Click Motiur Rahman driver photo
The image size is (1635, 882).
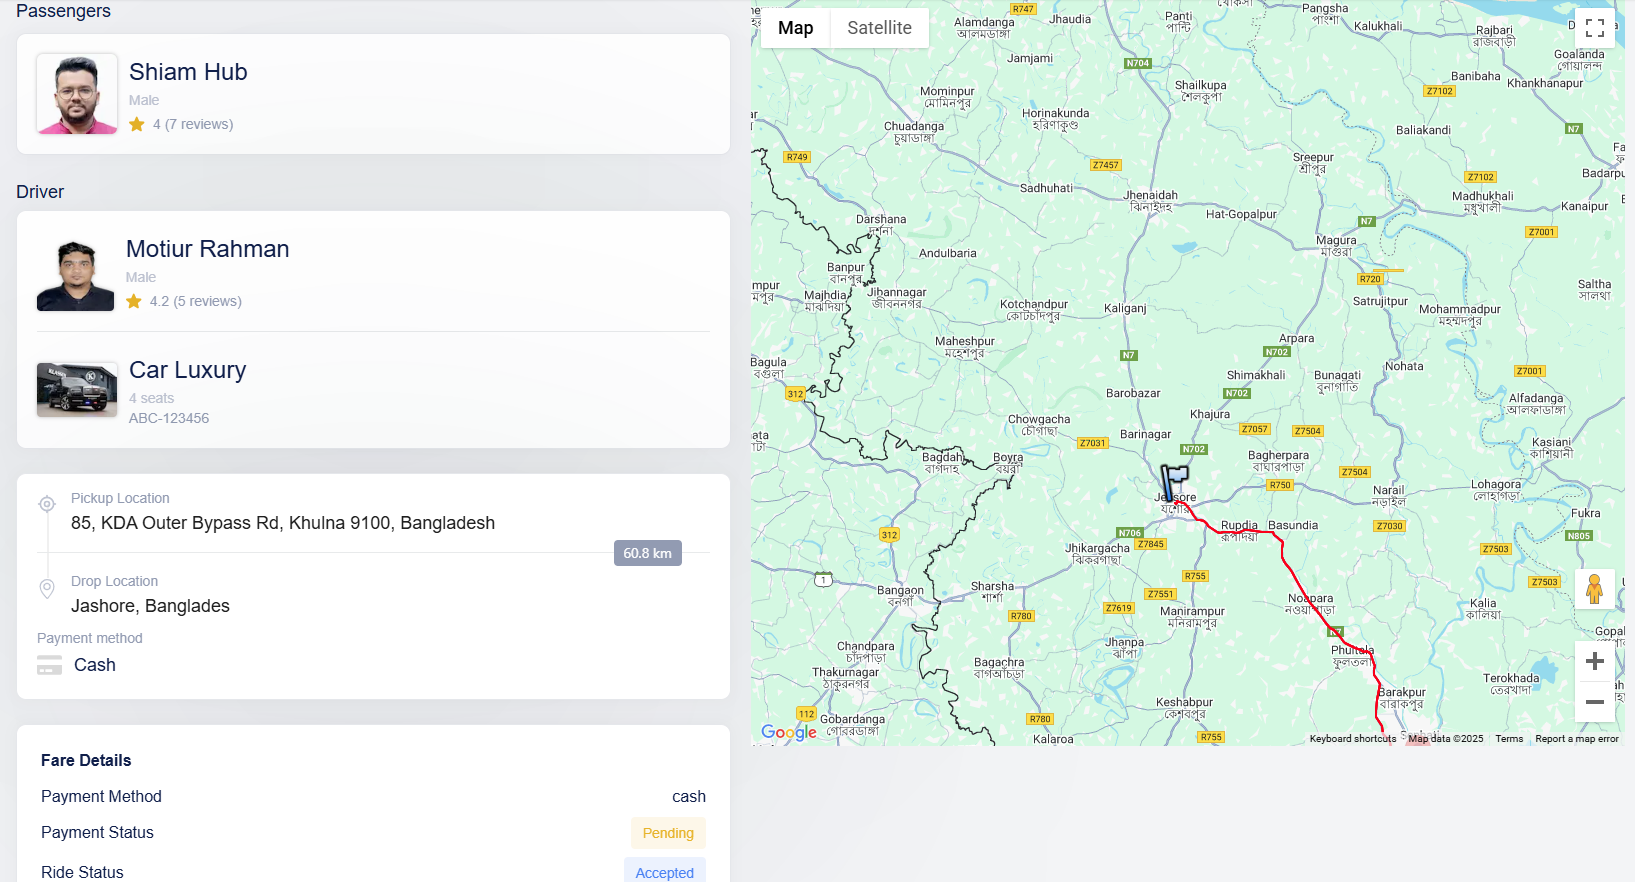(76, 275)
